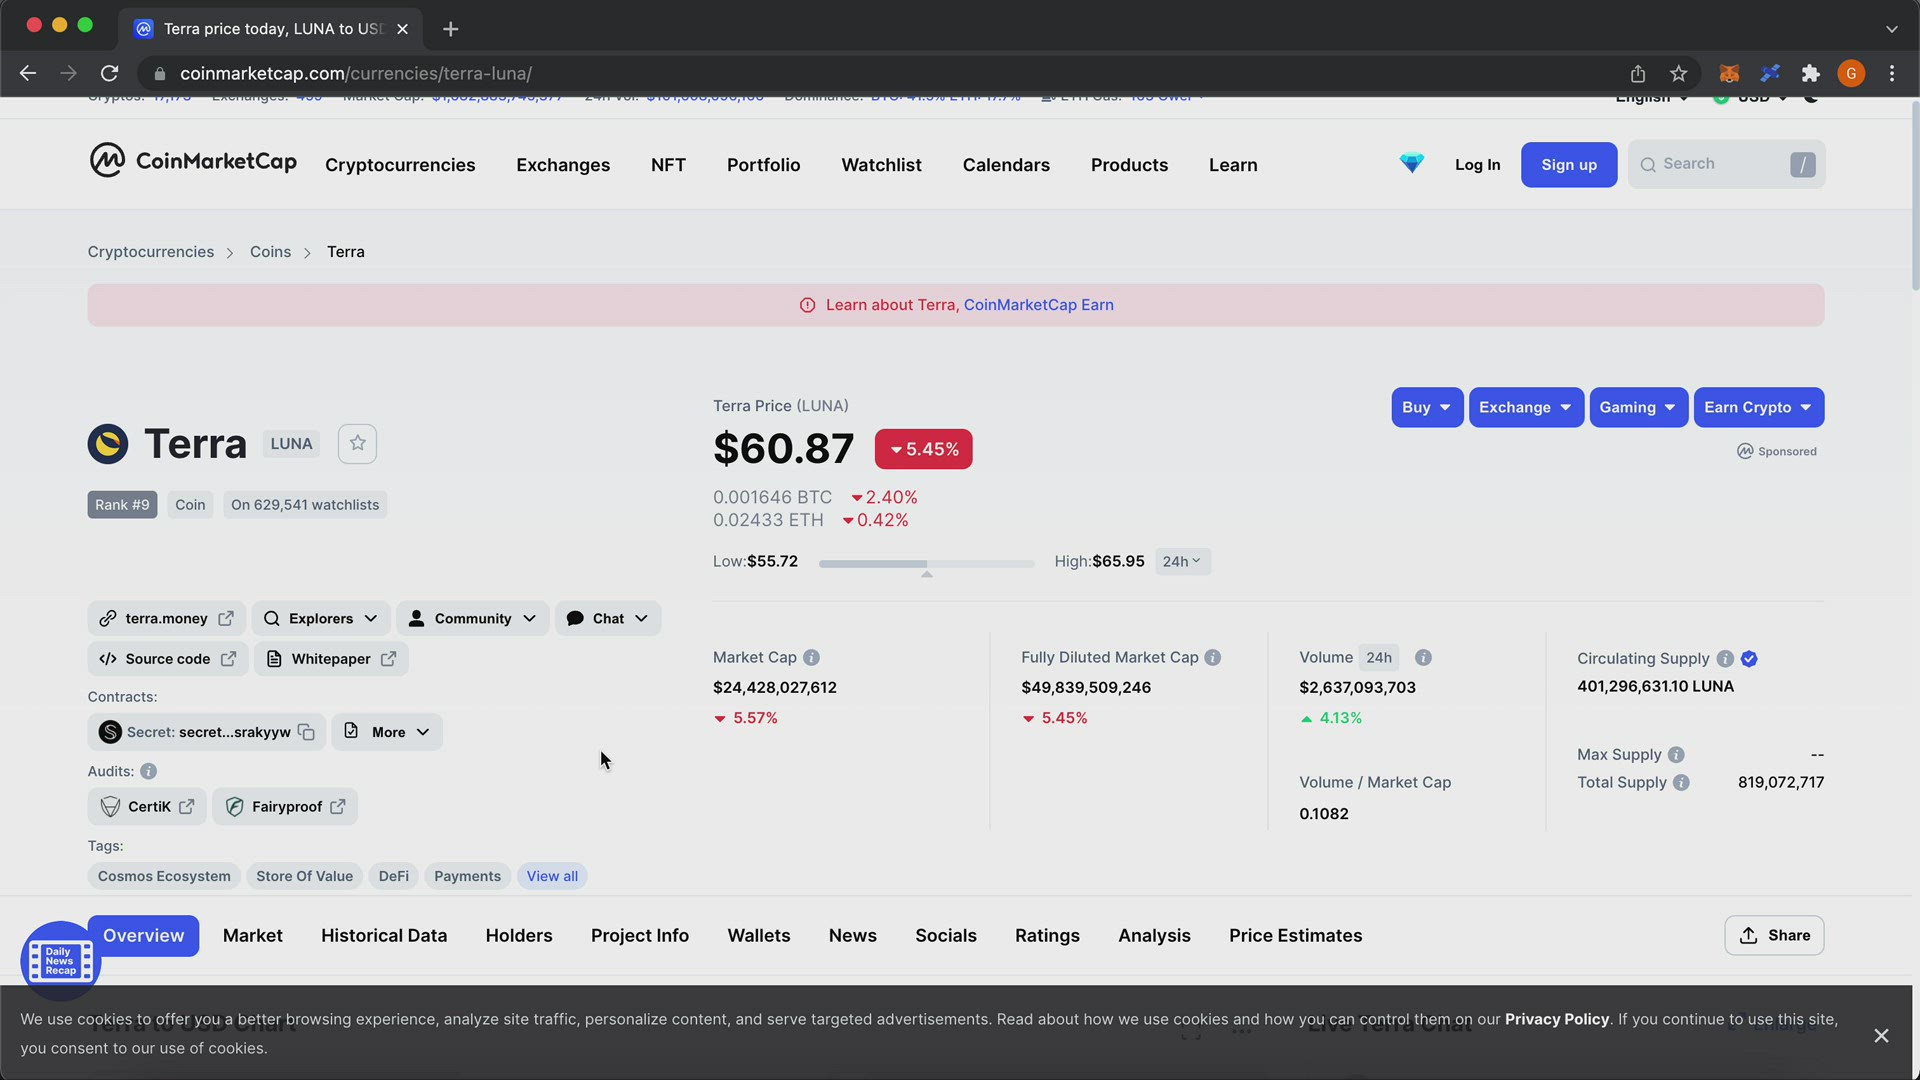This screenshot has width=1920, height=1080.
Task: Copy the Secret contract address
Action: point(306,732)
